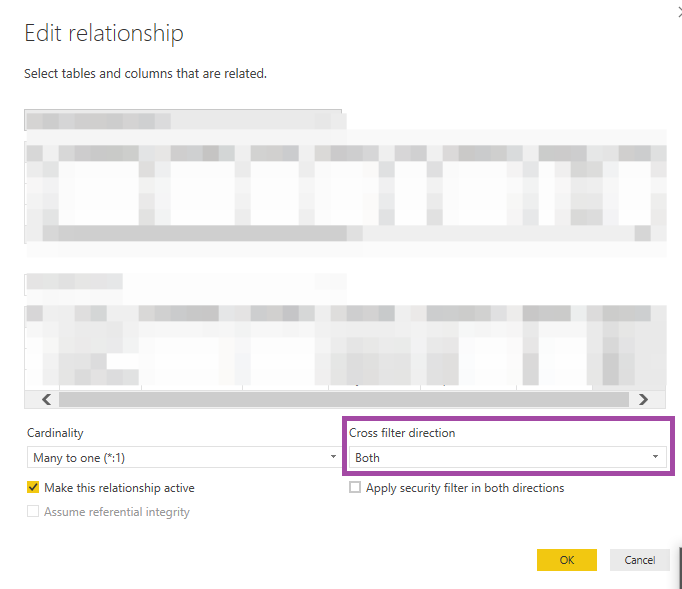682x589 pixels.
Task: Click the Edit relationship title
Action: pos(104,33)
